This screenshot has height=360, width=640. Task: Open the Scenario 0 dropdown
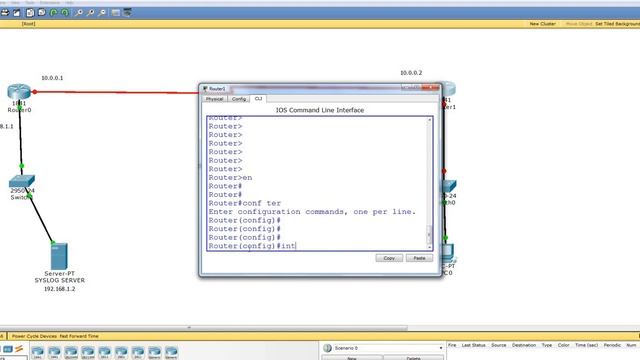click(388, 348)
